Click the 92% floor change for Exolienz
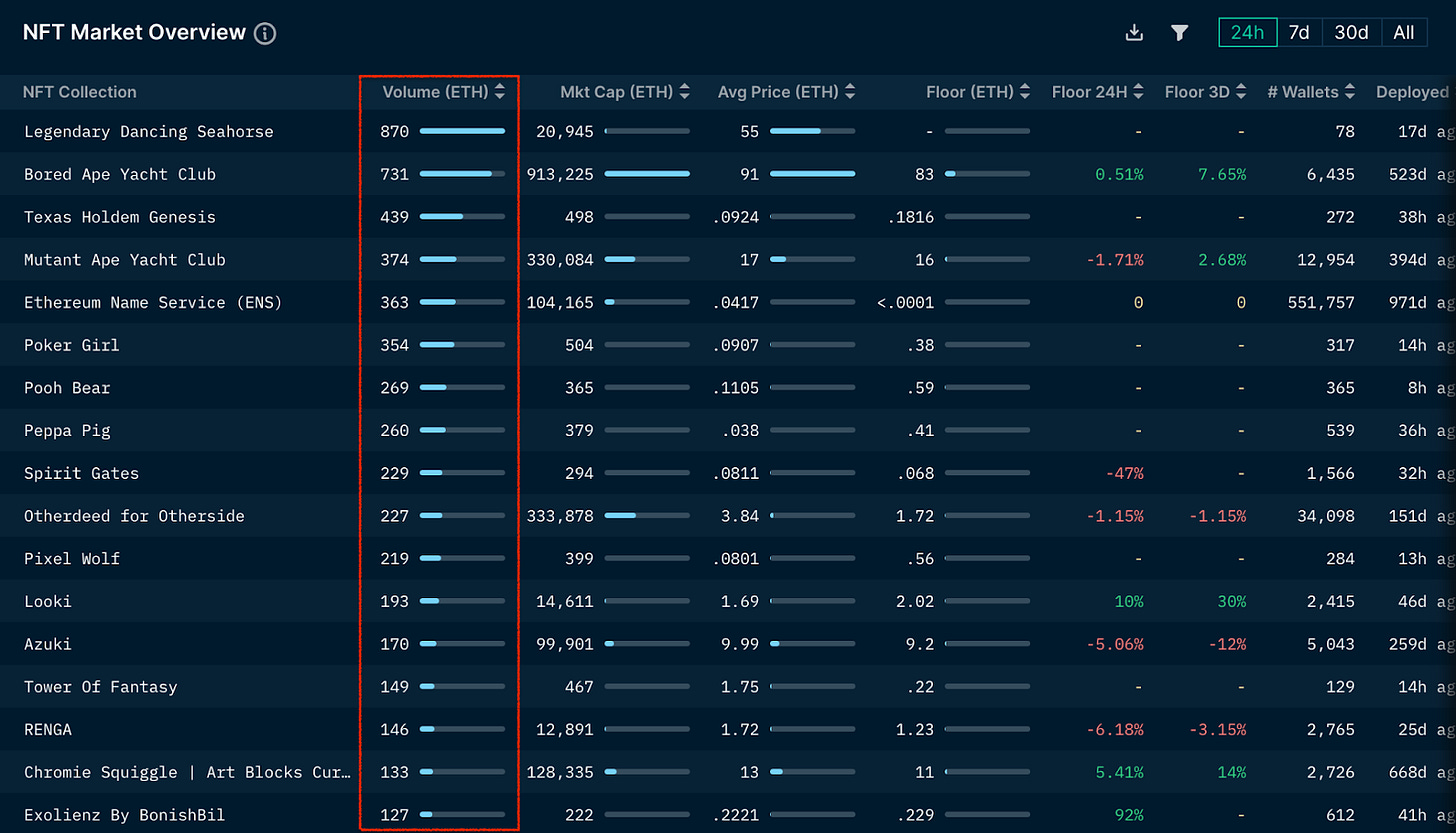Screen dimensions: 1456x833 pyautogui.click(x=1129, y=815)
